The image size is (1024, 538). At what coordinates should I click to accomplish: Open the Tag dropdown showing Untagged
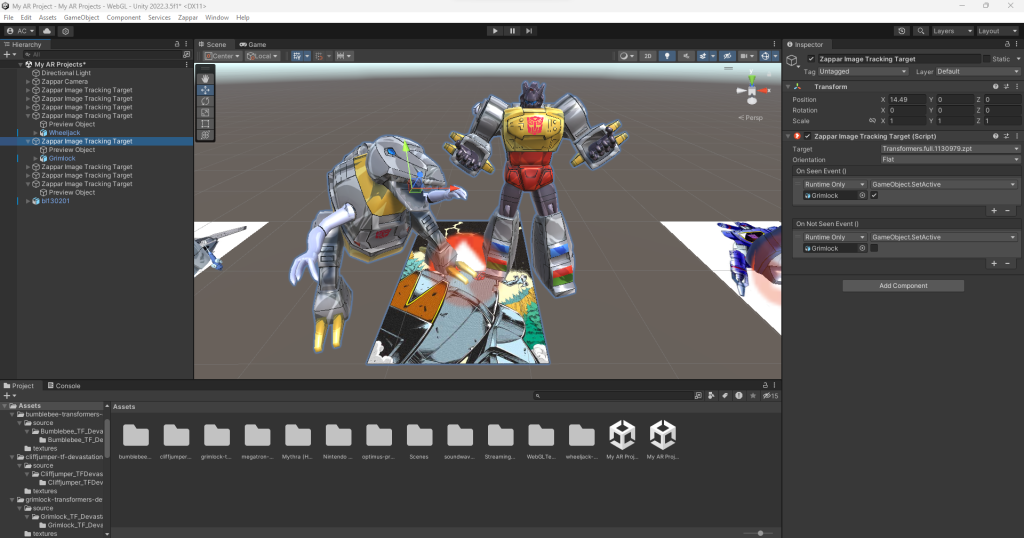point(862,72)
